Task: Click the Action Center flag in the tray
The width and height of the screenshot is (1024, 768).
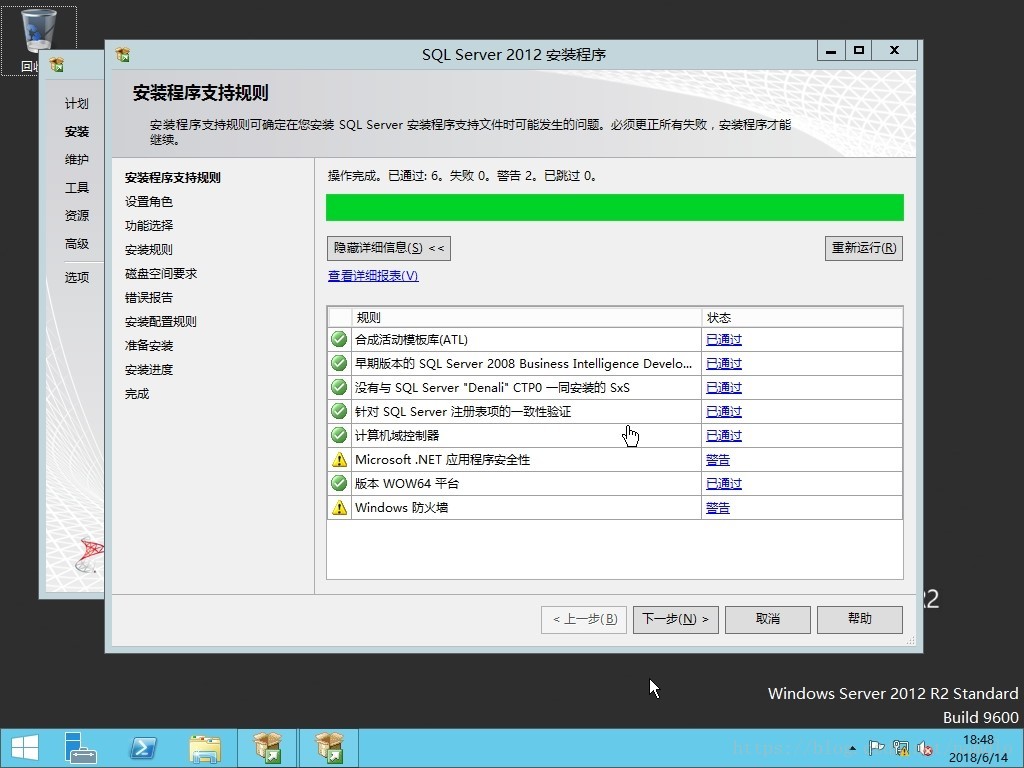Action: coord(876,748)
